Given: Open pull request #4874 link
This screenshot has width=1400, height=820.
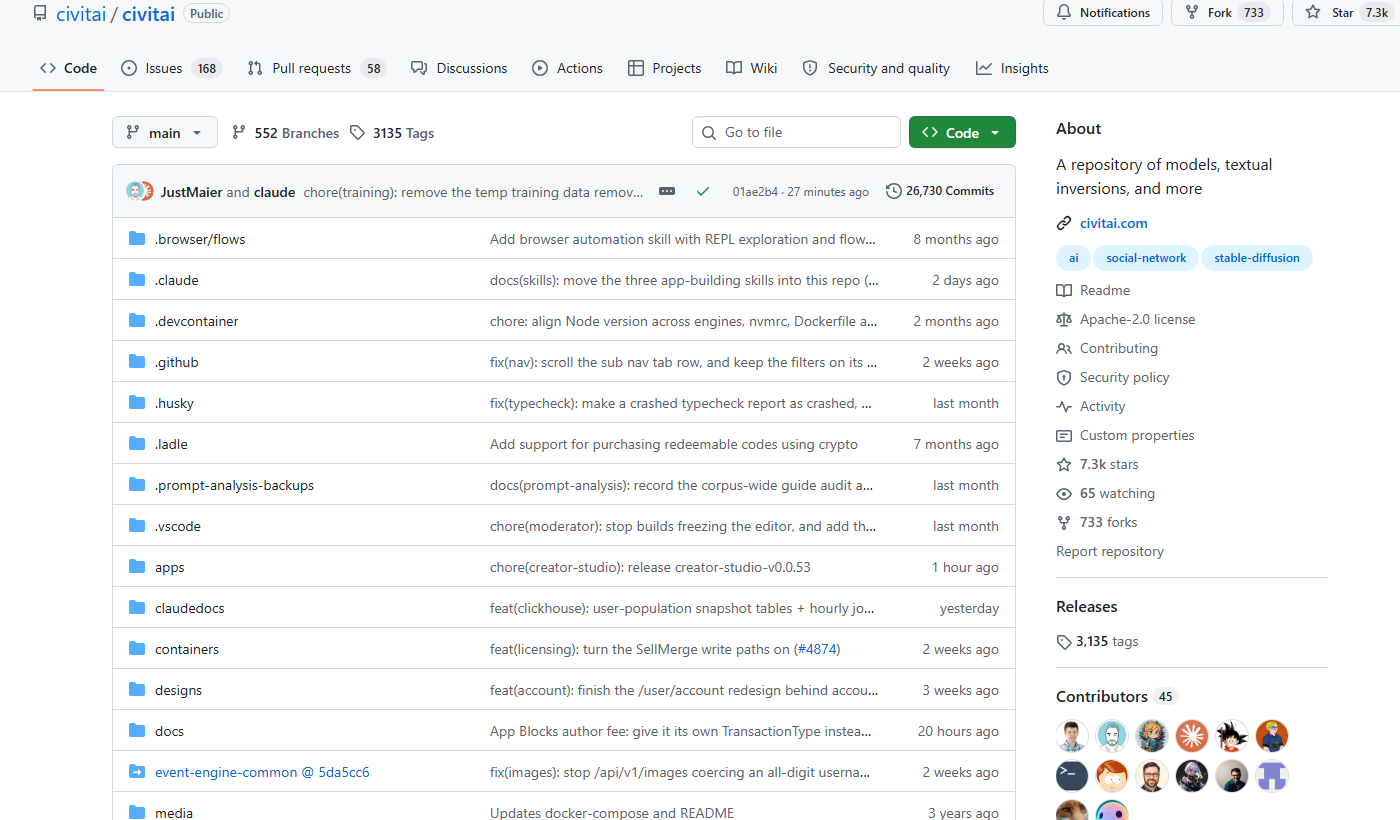Looking at the screenshot, I should click(816, 649).
